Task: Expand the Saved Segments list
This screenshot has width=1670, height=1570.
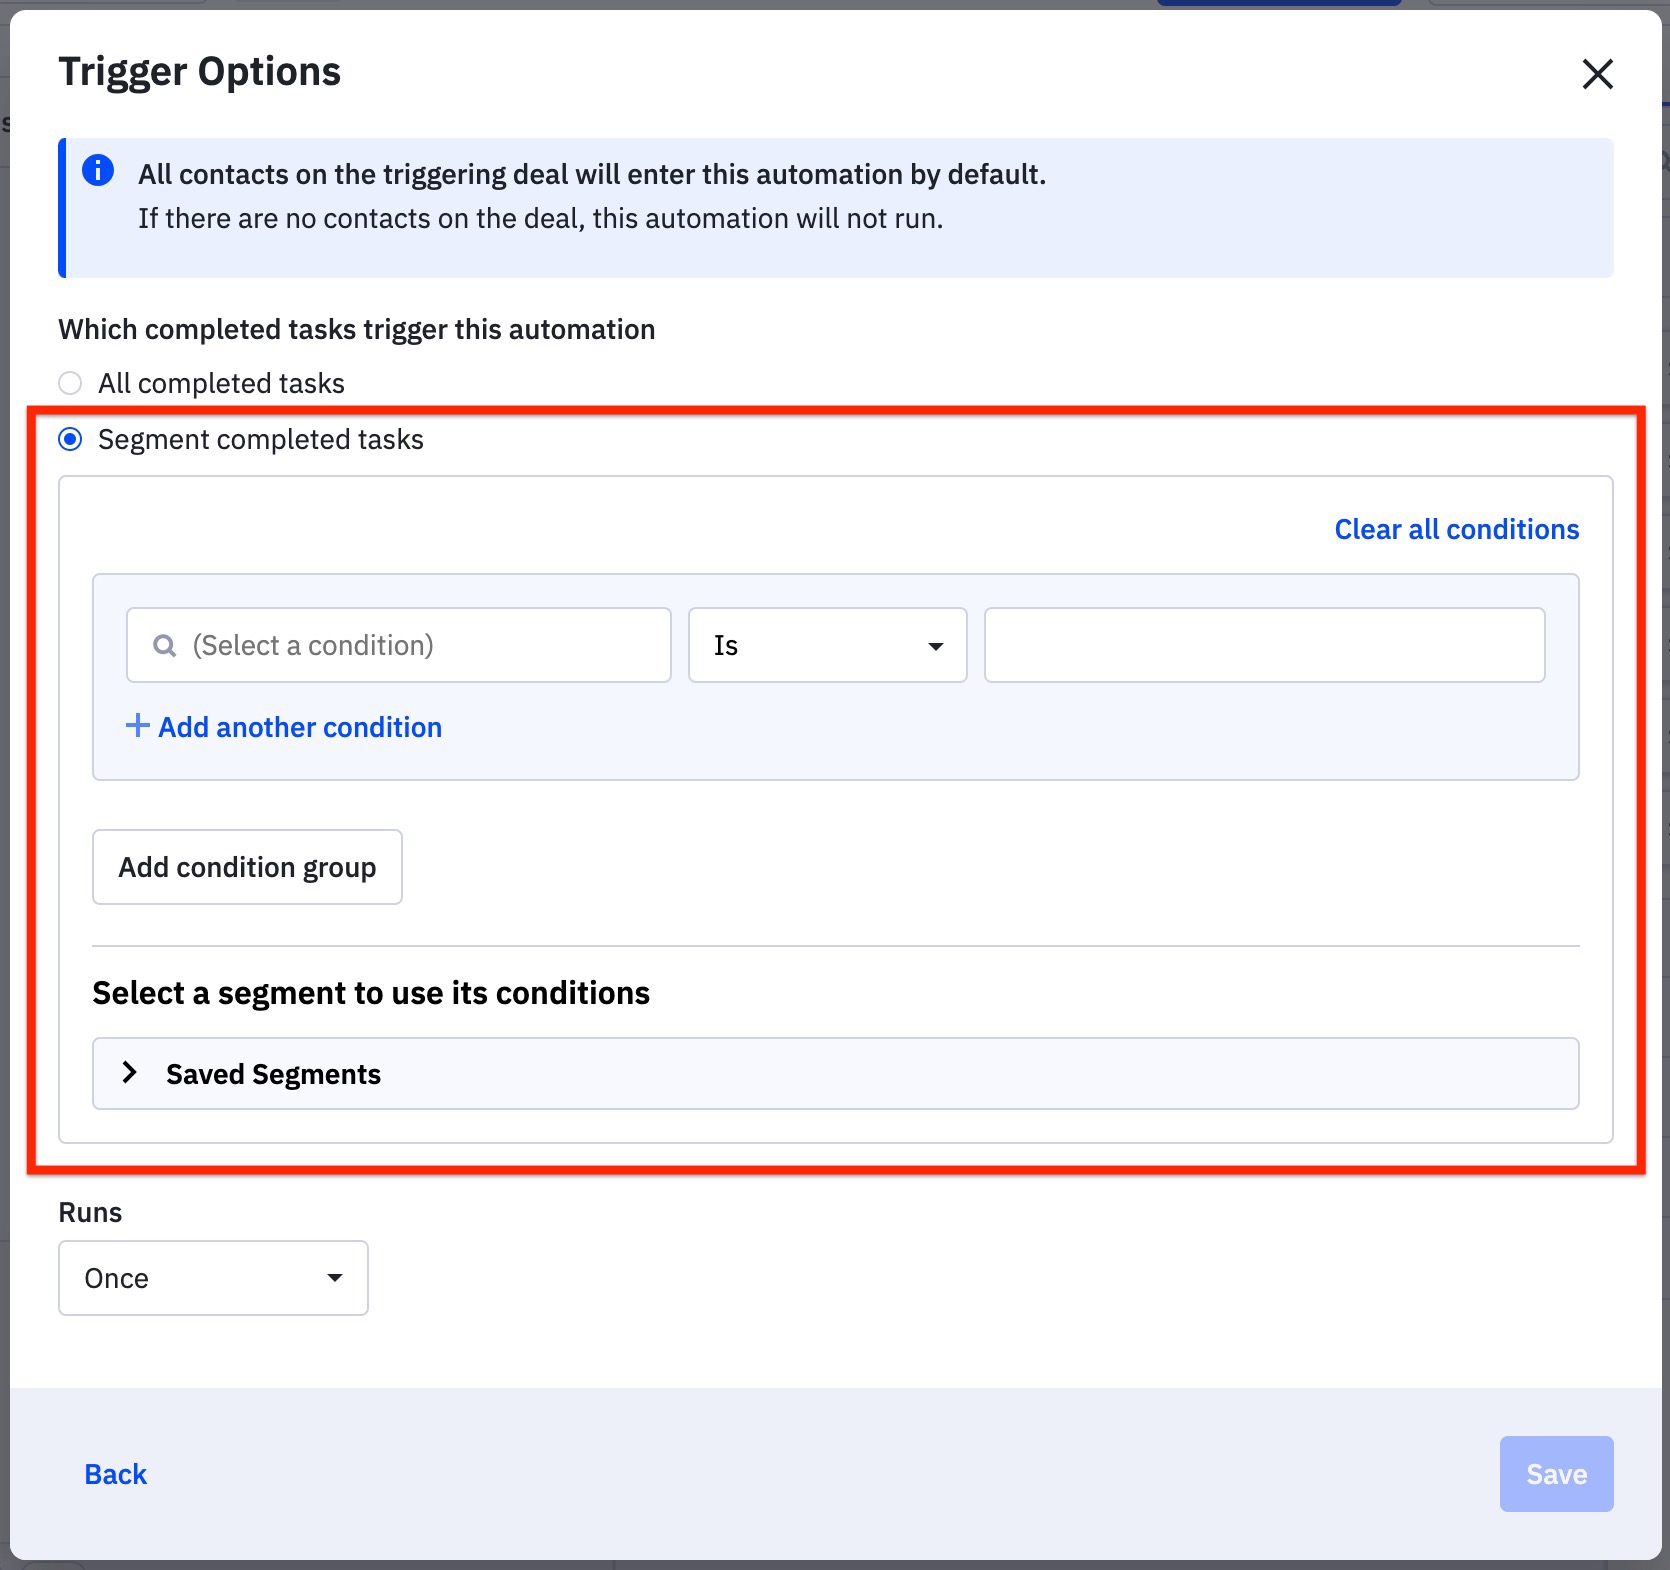Action: [273, 1073]
